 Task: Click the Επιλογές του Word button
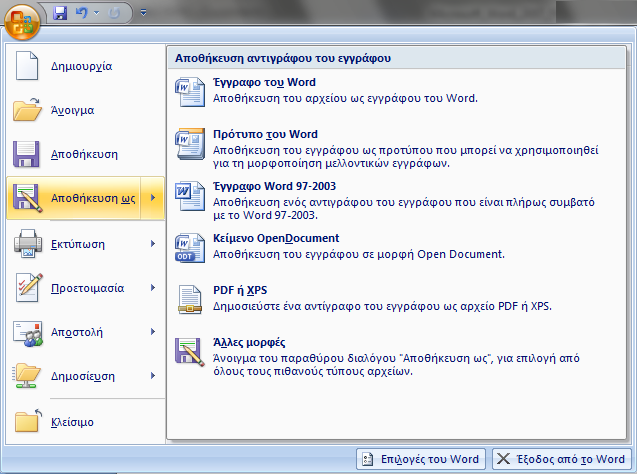(x=421, y=459)
